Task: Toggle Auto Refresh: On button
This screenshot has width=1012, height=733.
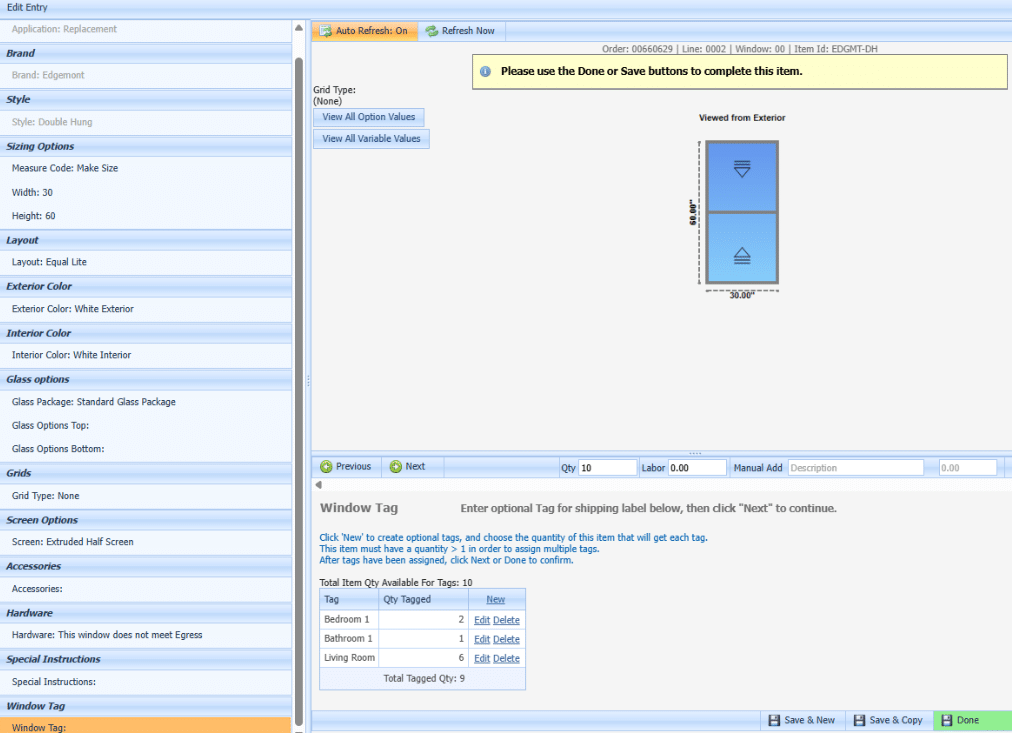Action: [364, 31]
